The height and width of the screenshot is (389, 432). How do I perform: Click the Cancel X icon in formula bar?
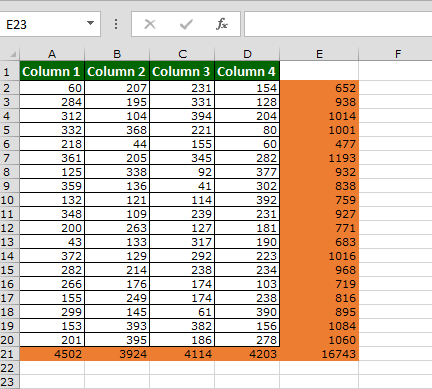click(x=150, y=24)
